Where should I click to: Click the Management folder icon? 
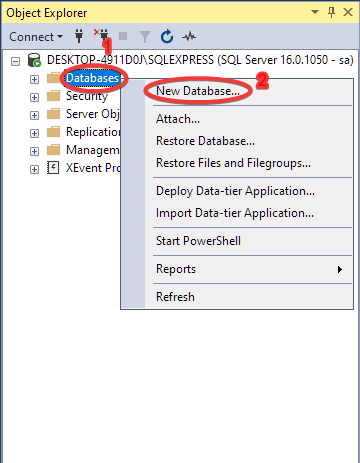53,150
